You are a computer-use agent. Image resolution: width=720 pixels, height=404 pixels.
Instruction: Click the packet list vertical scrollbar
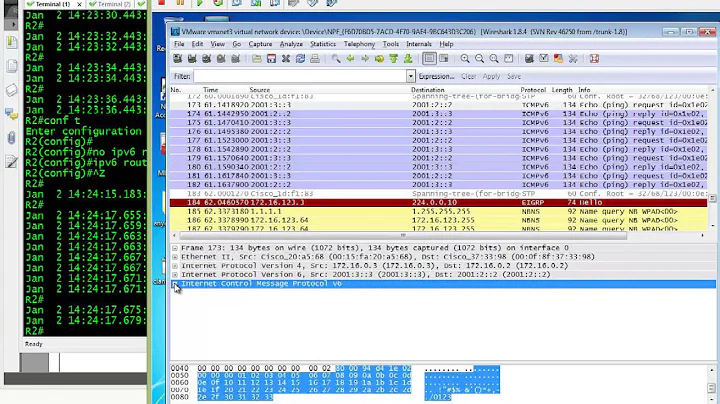click(x=712, y=199)
